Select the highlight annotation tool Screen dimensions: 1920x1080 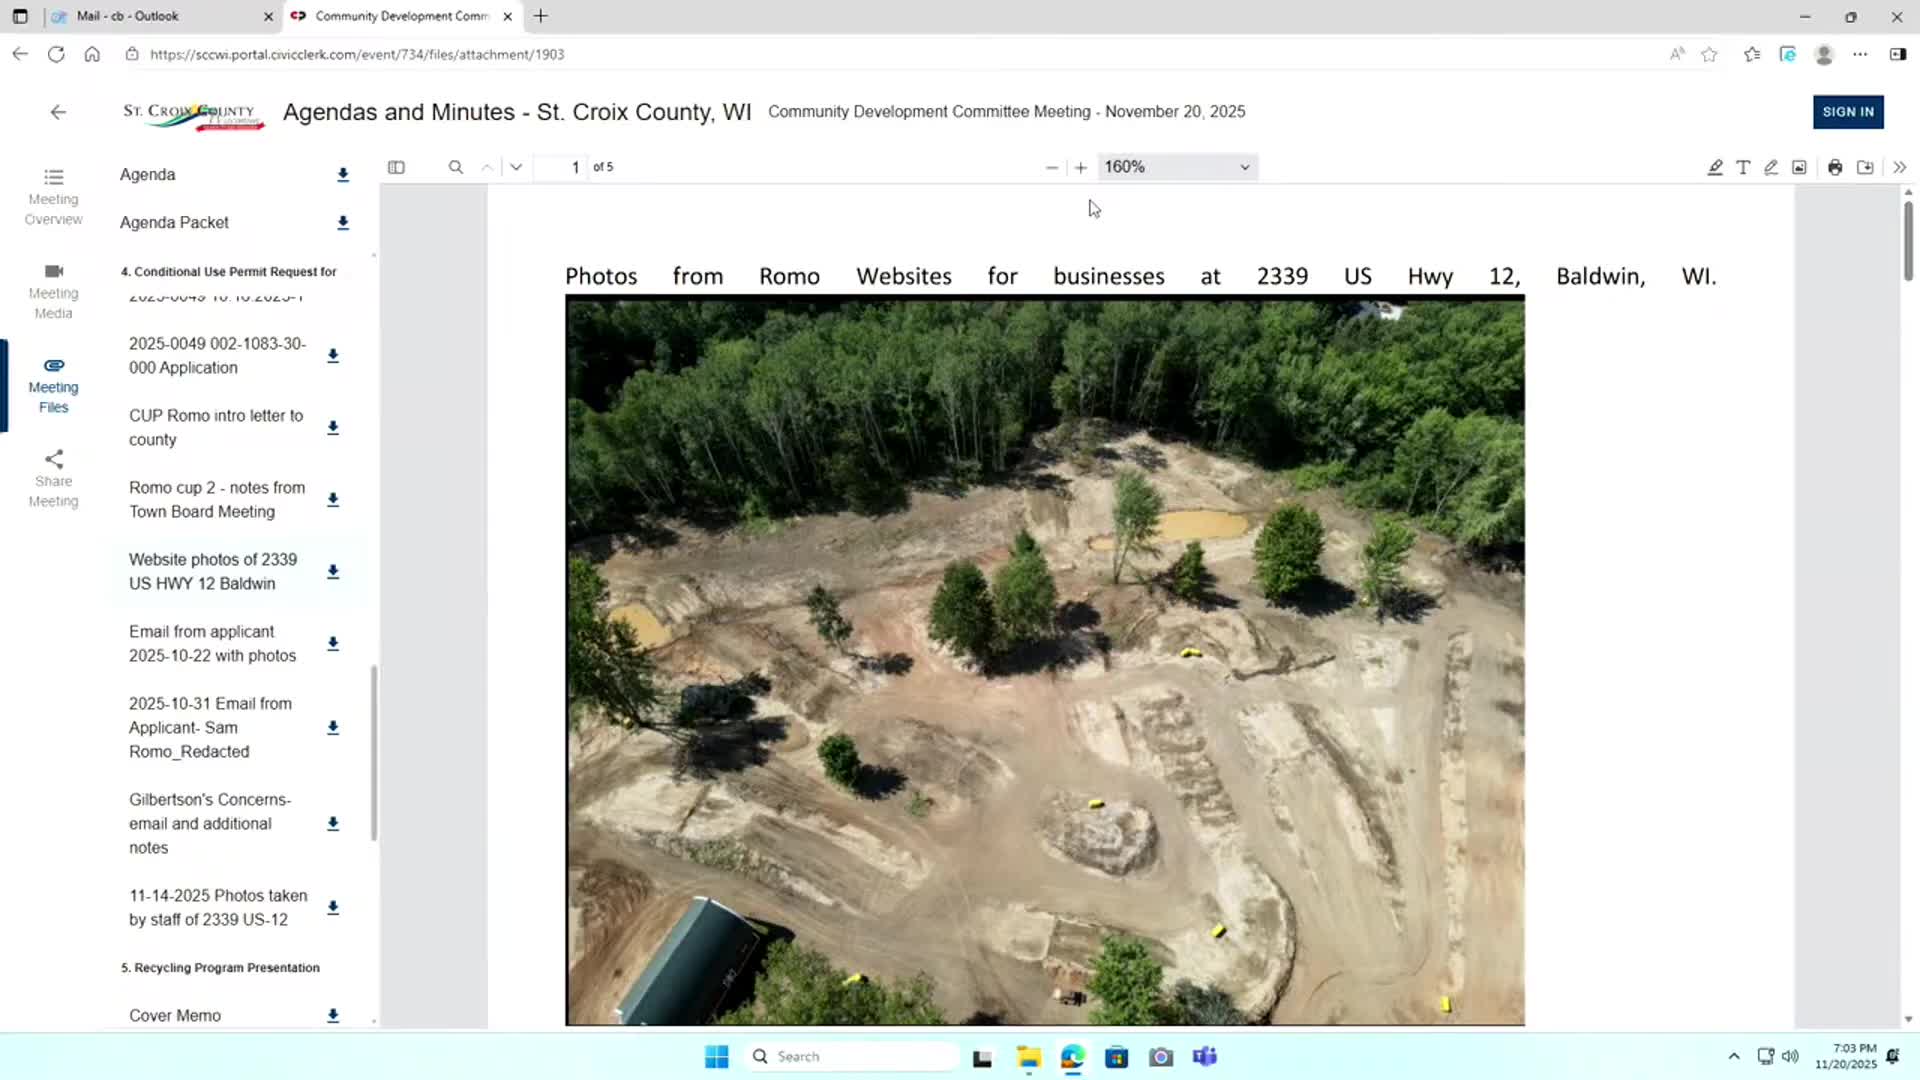pyautogui.click(x=1715, y=167)
